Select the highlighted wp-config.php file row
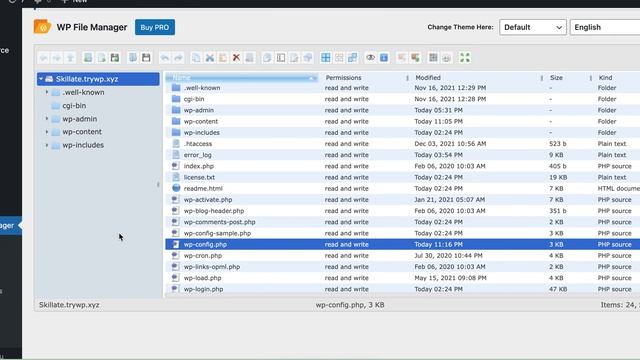Screen dimensions: 640x360 click(402, 244)
